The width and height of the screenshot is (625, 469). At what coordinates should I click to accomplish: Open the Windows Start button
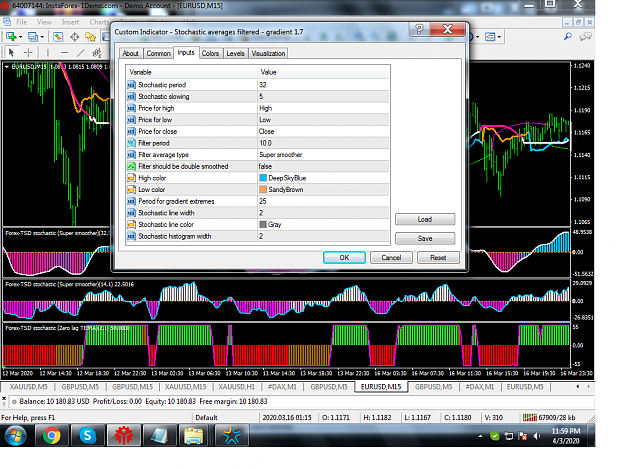point(16,435)
